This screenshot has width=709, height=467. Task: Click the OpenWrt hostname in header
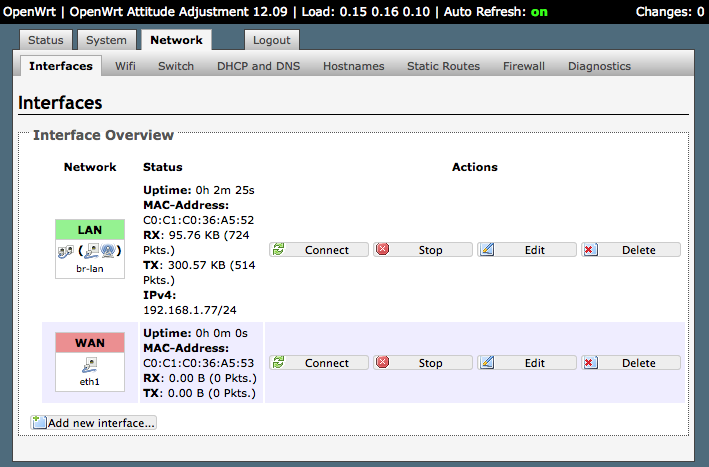pyautogui.click(x=29, y=12)
